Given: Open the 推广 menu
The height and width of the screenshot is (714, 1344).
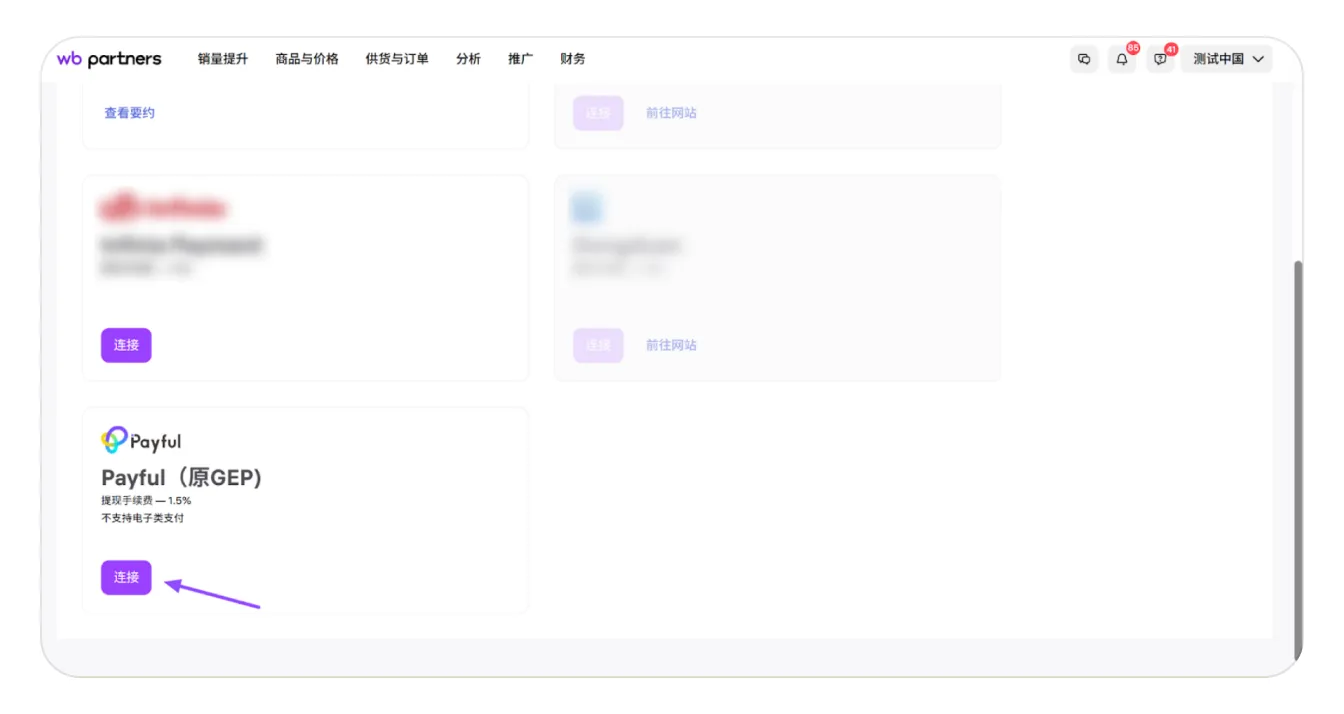Looking at the screenshot, I should pyautogui.click(x=520, y=59).
